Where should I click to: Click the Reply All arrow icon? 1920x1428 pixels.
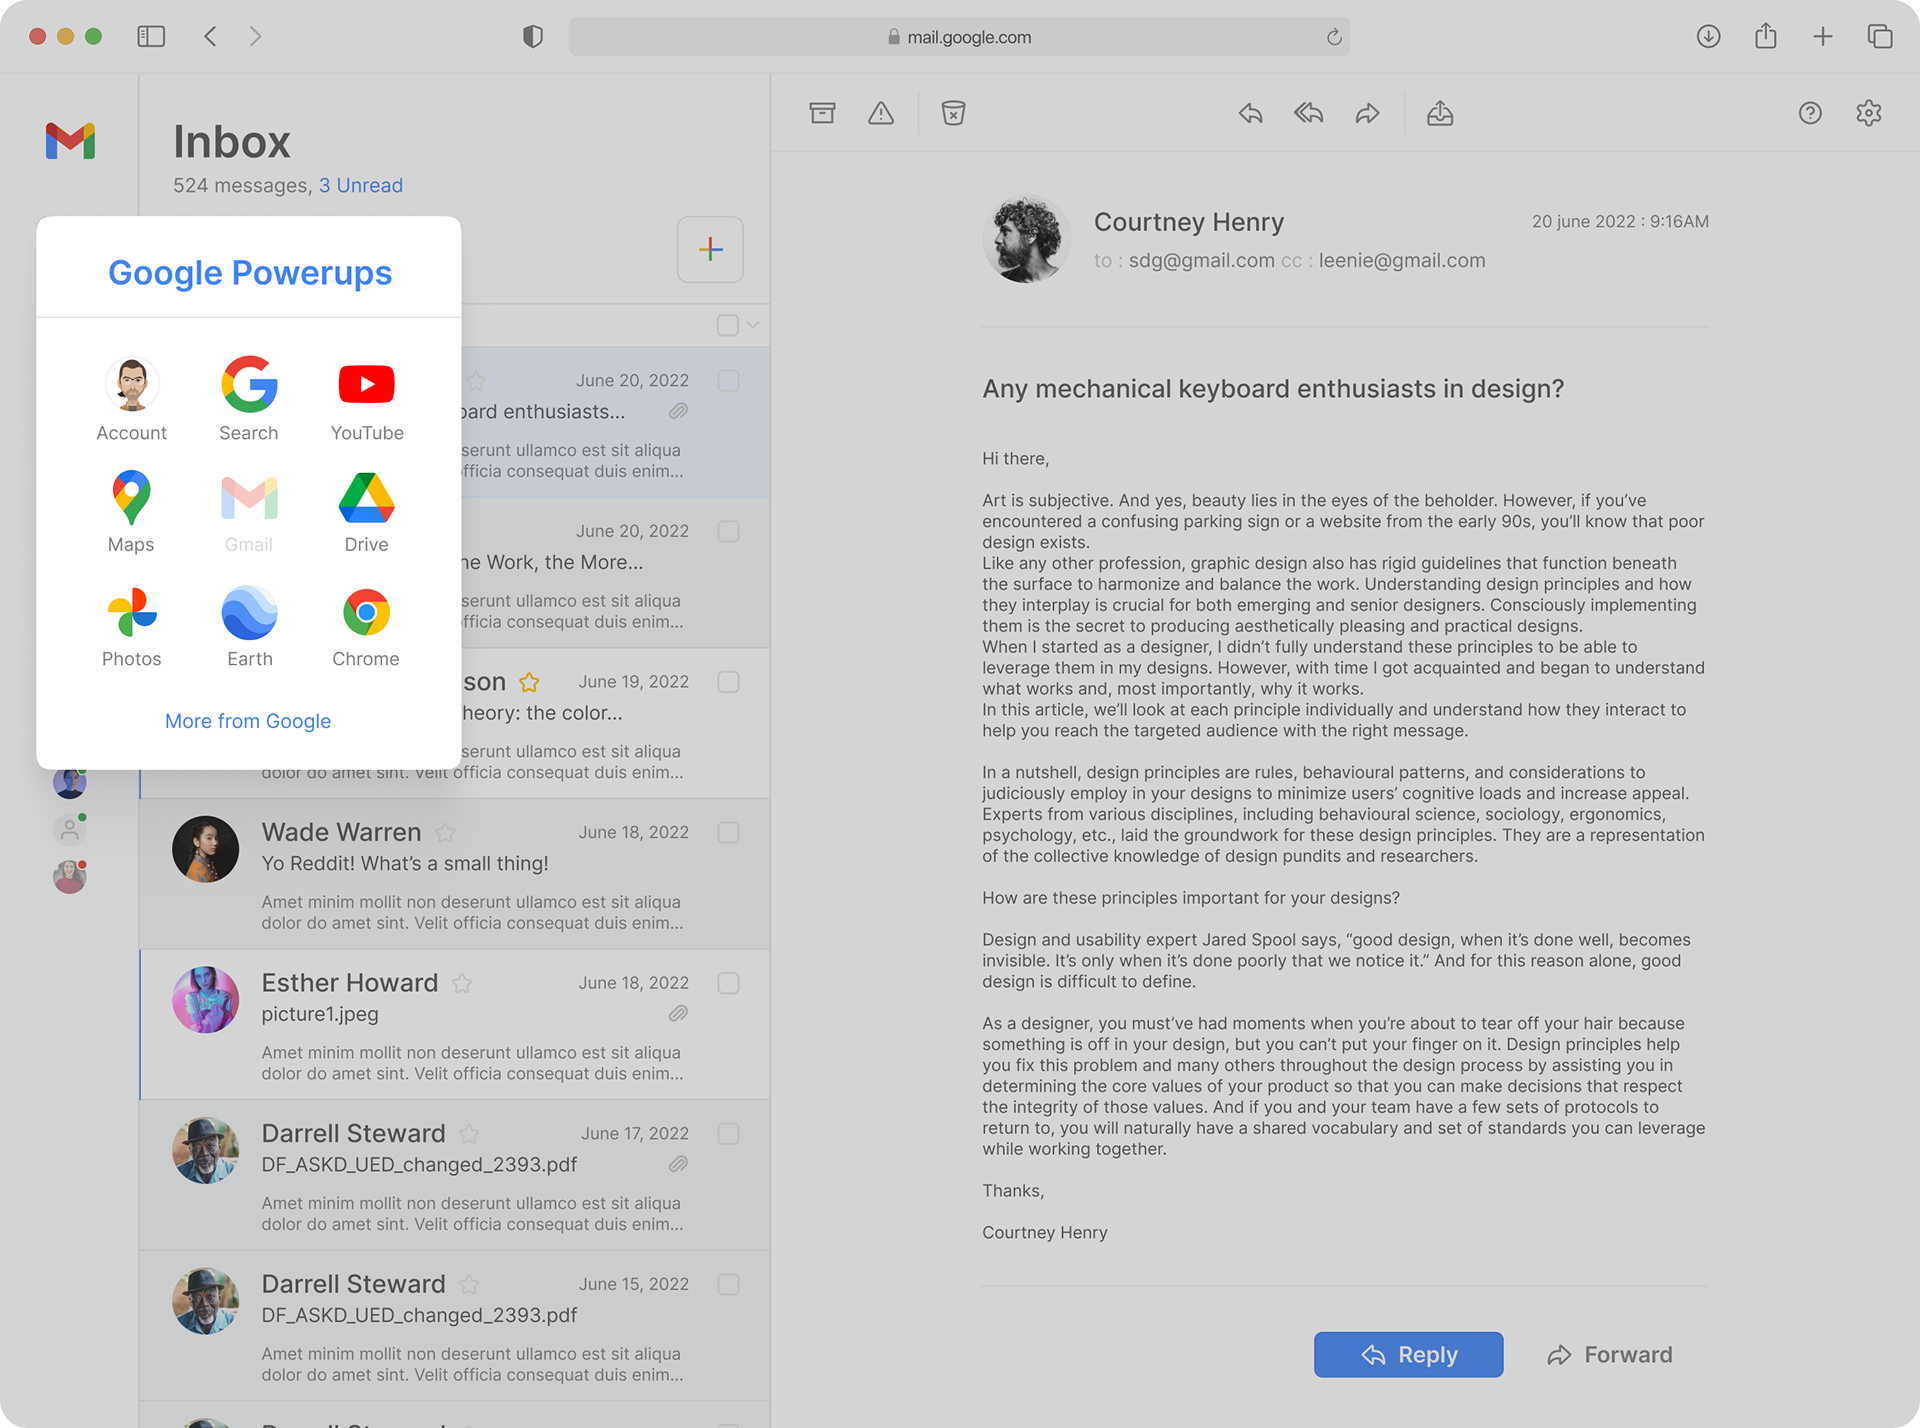tap(1308, 113)
